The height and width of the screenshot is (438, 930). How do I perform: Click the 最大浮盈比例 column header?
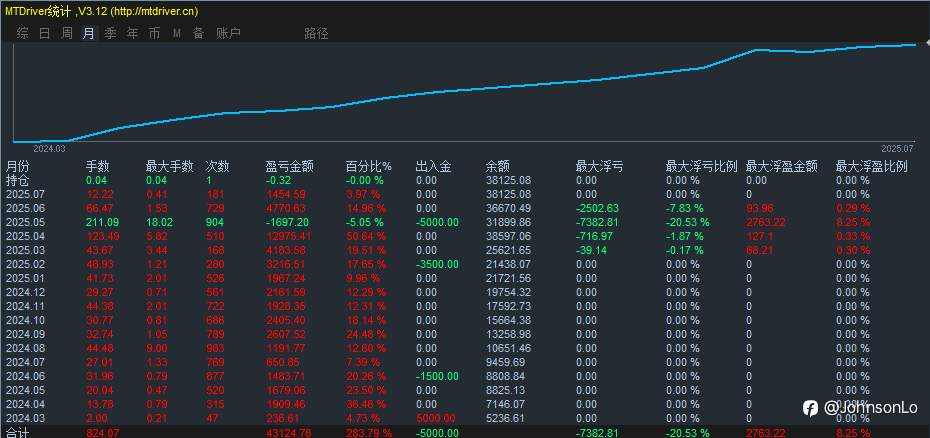click(x=871, y=167)
